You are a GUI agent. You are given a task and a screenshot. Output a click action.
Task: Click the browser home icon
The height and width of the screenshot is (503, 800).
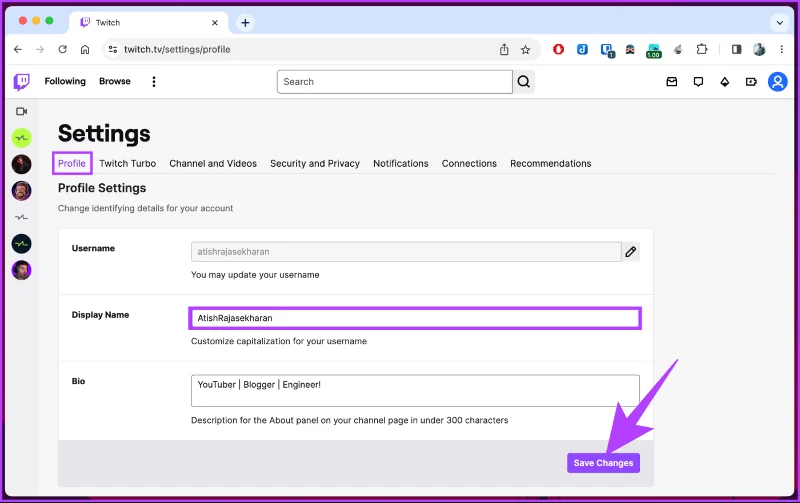pos(85,49)
